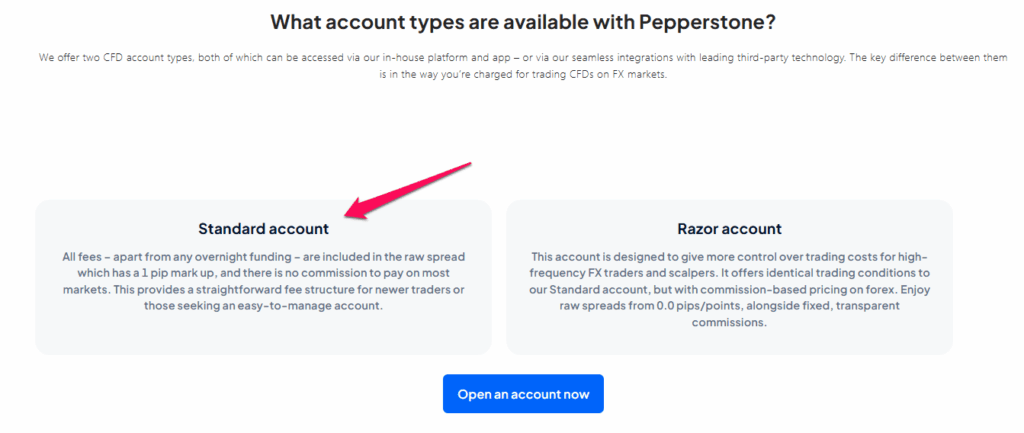Click the red arrow pointing at Standard account
Image resolution: width=1024 pixels, height=433 pixels.
coord(408,190)
